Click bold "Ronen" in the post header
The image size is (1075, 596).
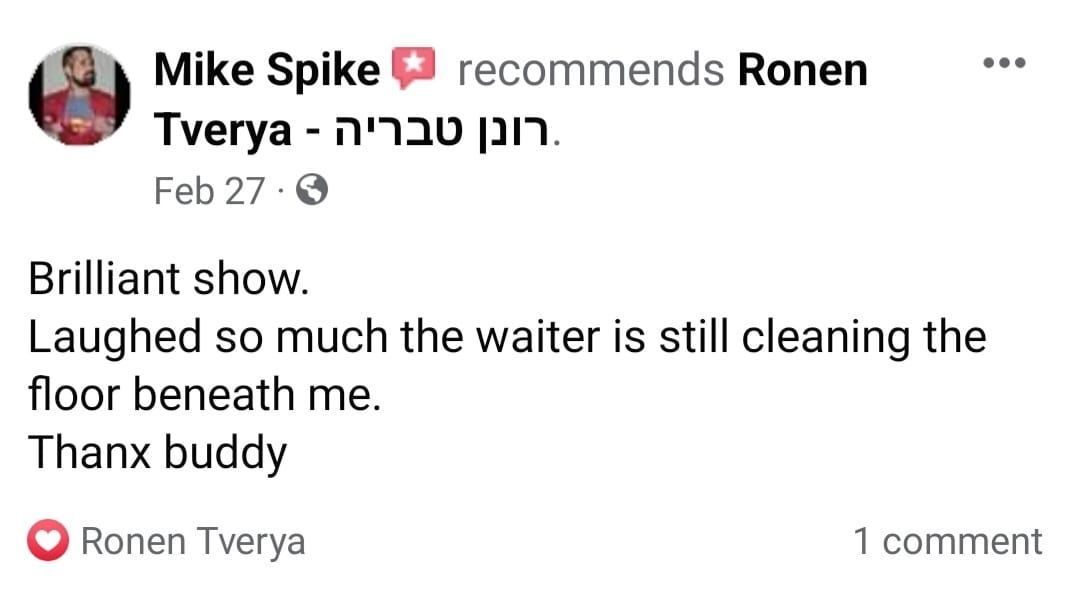[x=802, y=71]
